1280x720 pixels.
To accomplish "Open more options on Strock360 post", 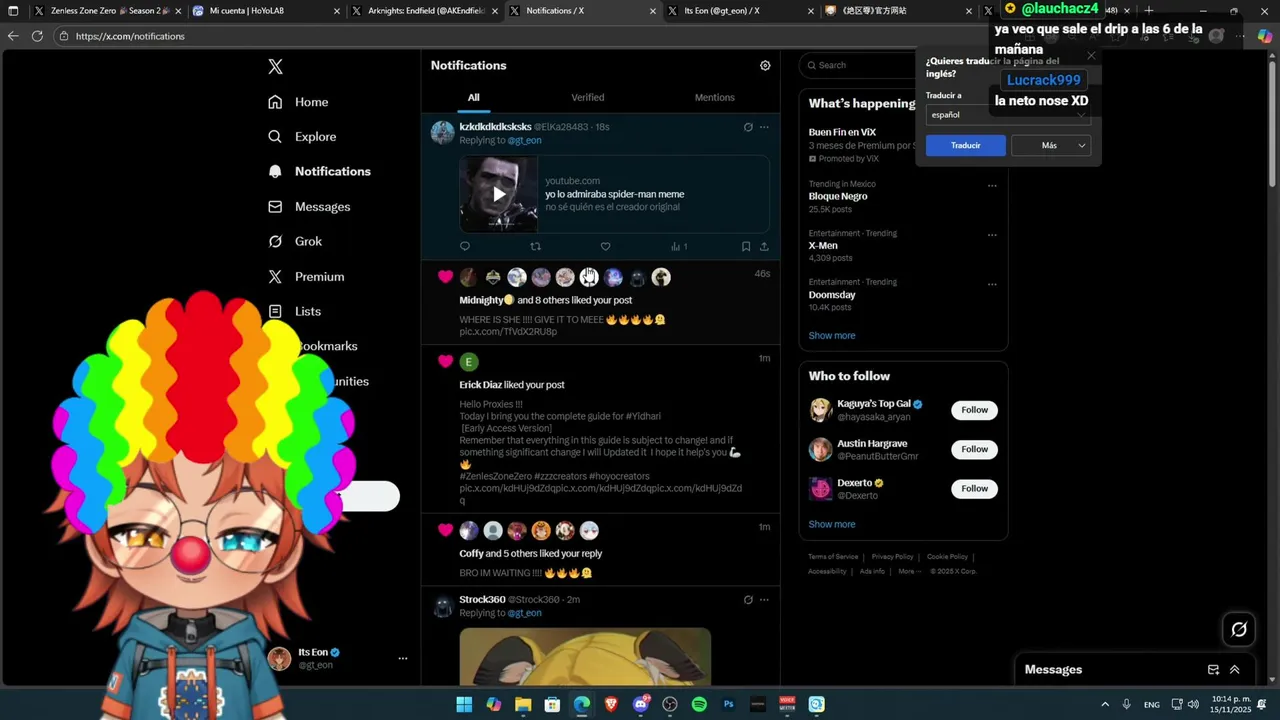I will click(764, 600).
